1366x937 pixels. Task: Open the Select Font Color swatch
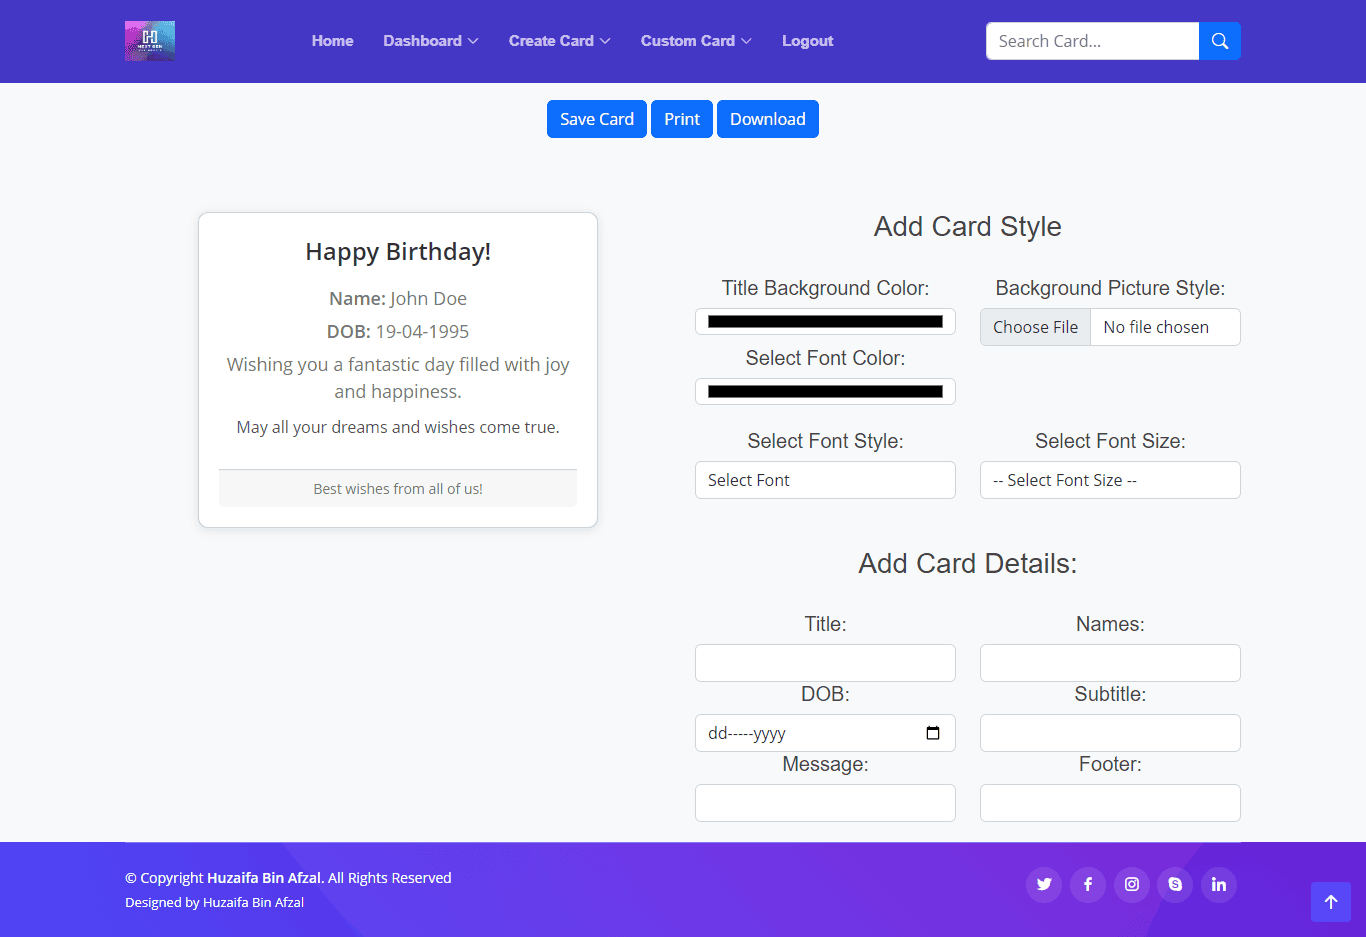[825, 392]
